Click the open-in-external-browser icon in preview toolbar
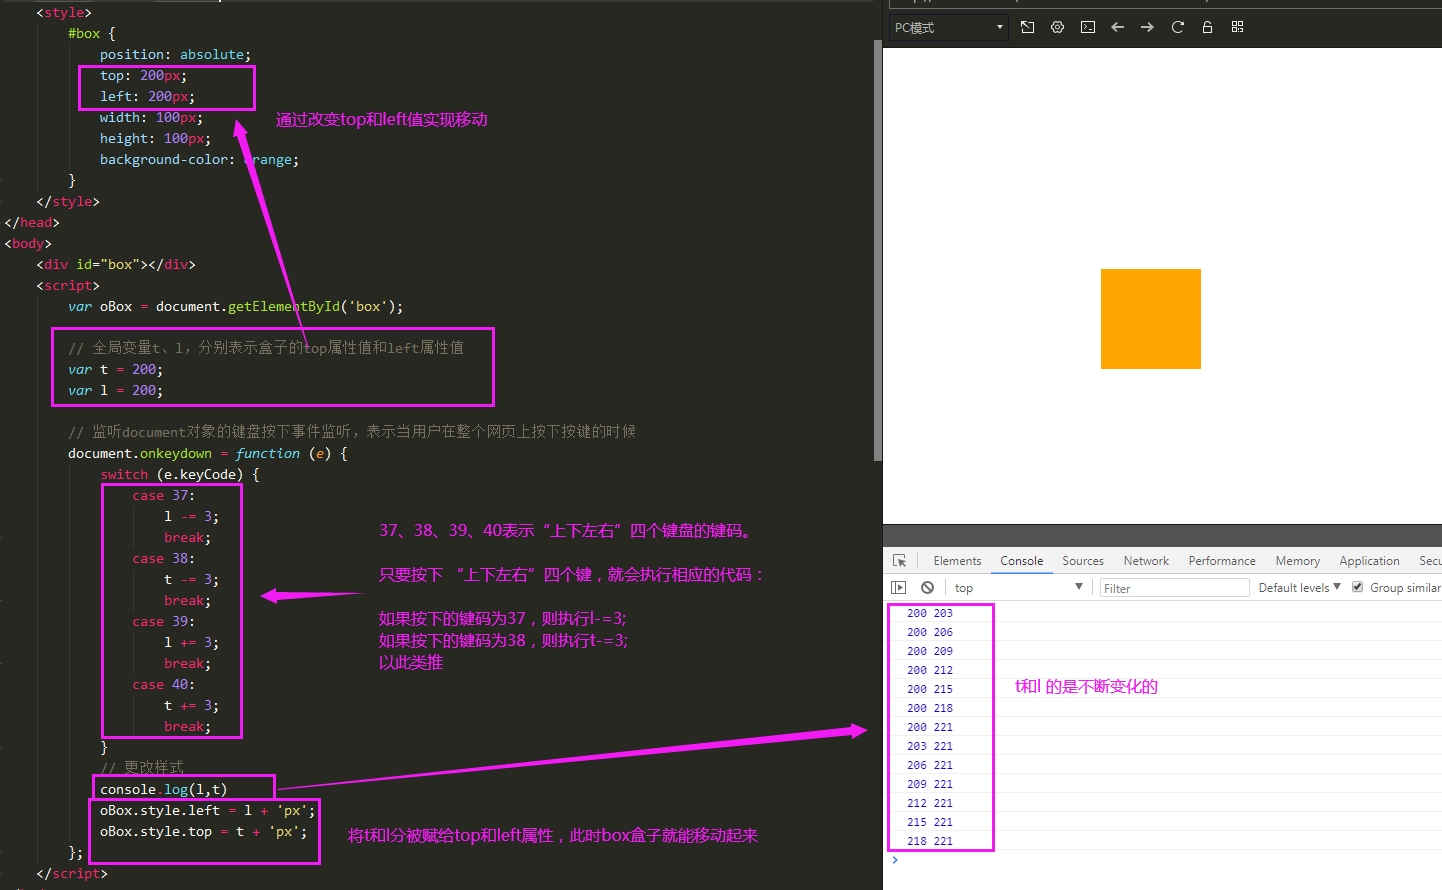Image resolution: width=1442 pixels, height=890 pixels. (x=1028, y=27)
